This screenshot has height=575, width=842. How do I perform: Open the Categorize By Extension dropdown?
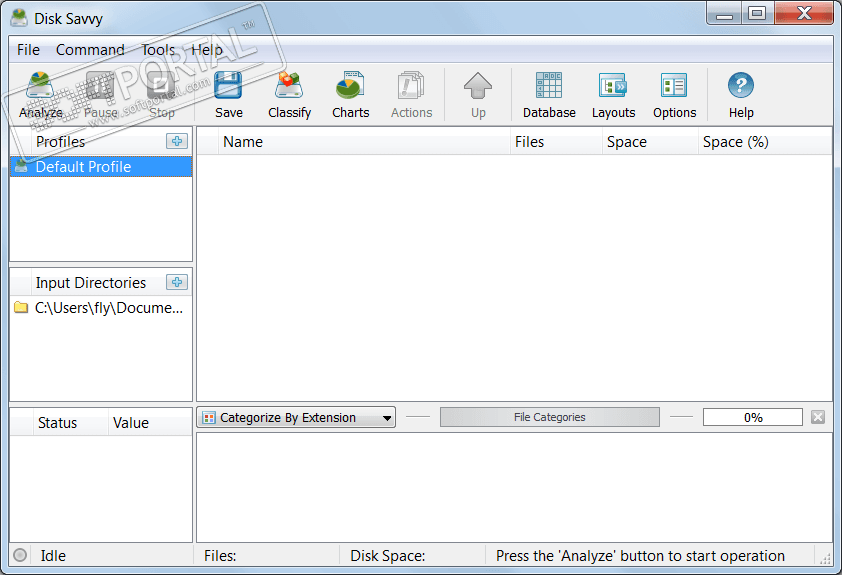pos(296,417)
